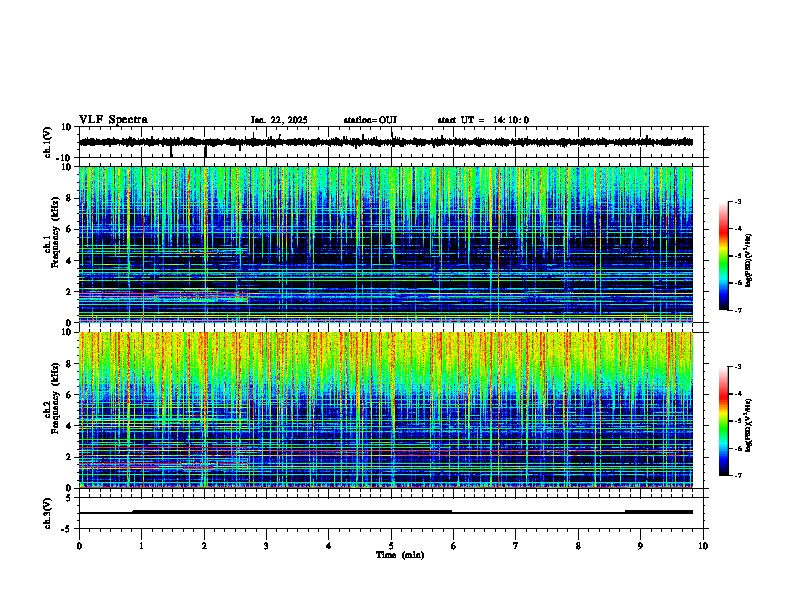Click the lower color bar log(PSD) label
This screenshot has height=612, width=792.
748,425
